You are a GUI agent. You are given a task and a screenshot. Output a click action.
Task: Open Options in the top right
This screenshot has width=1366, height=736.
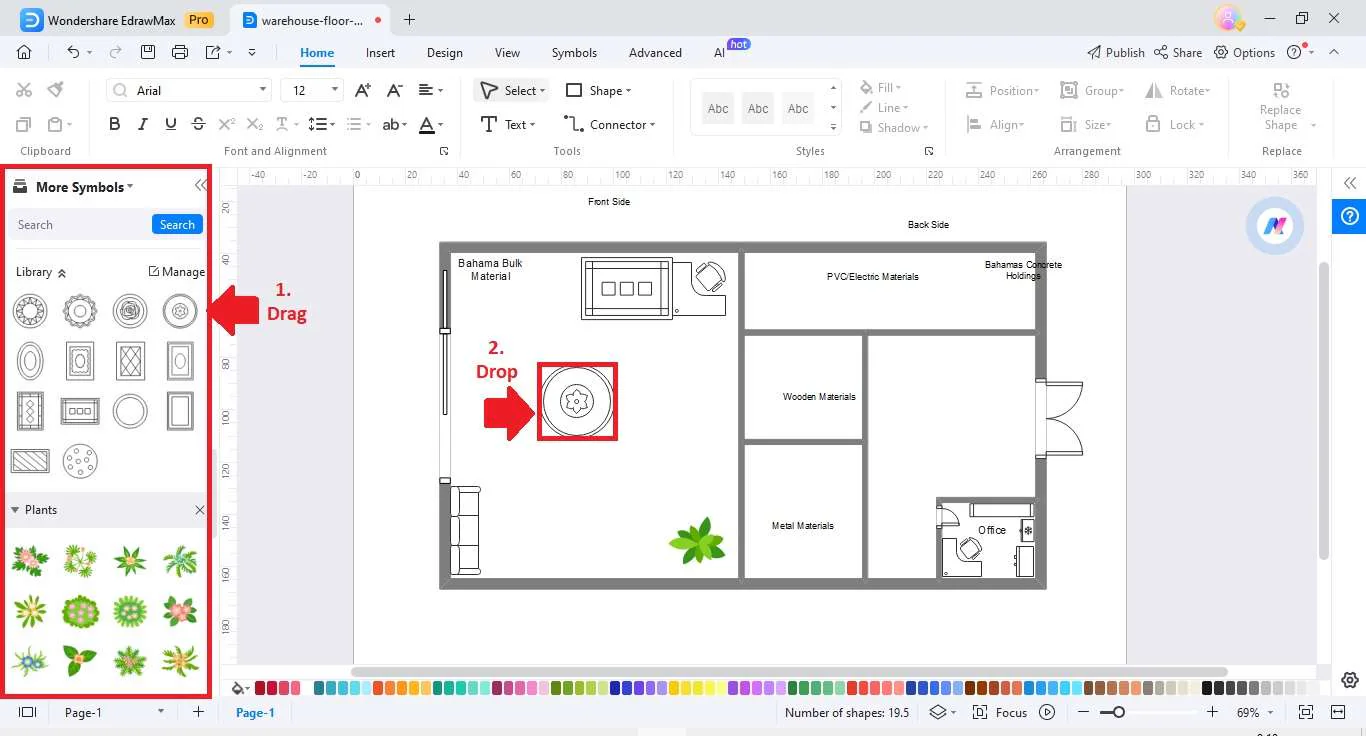[1245, 52]
